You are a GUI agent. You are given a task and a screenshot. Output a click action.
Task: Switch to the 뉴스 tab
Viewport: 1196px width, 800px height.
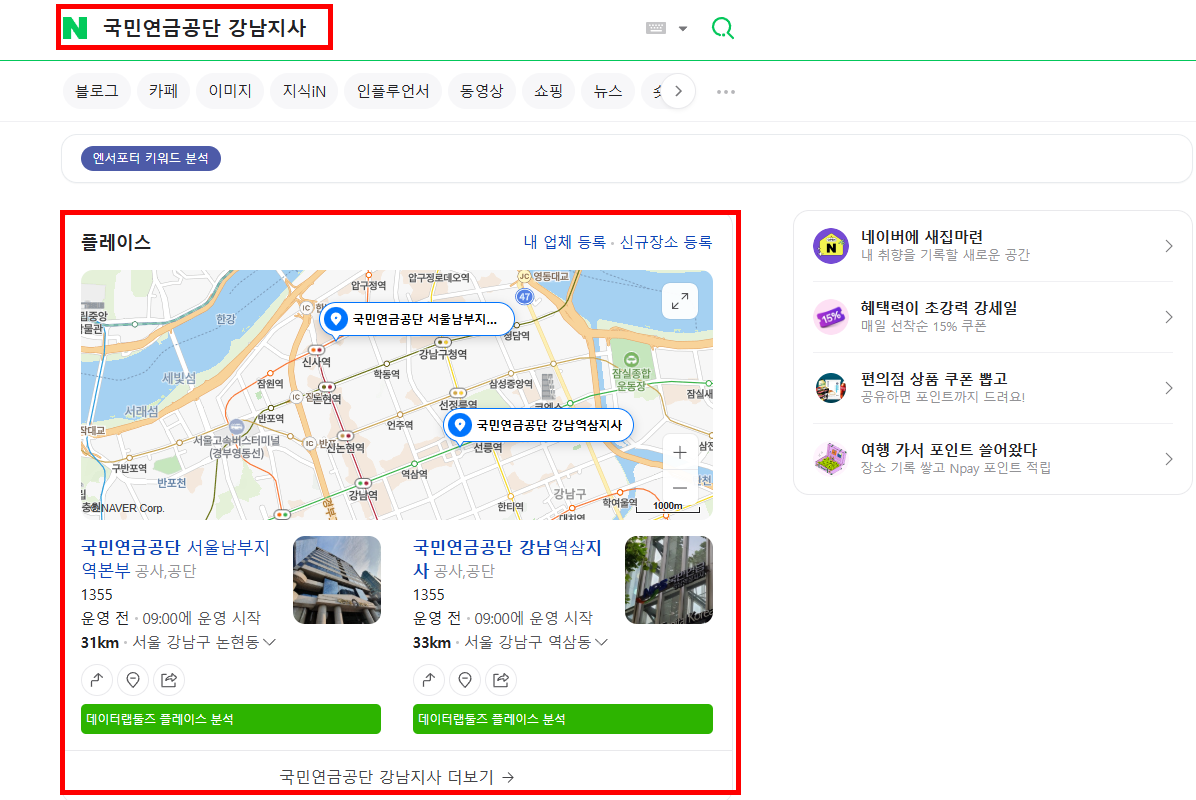pyautogui.click(x=608, y=92)
